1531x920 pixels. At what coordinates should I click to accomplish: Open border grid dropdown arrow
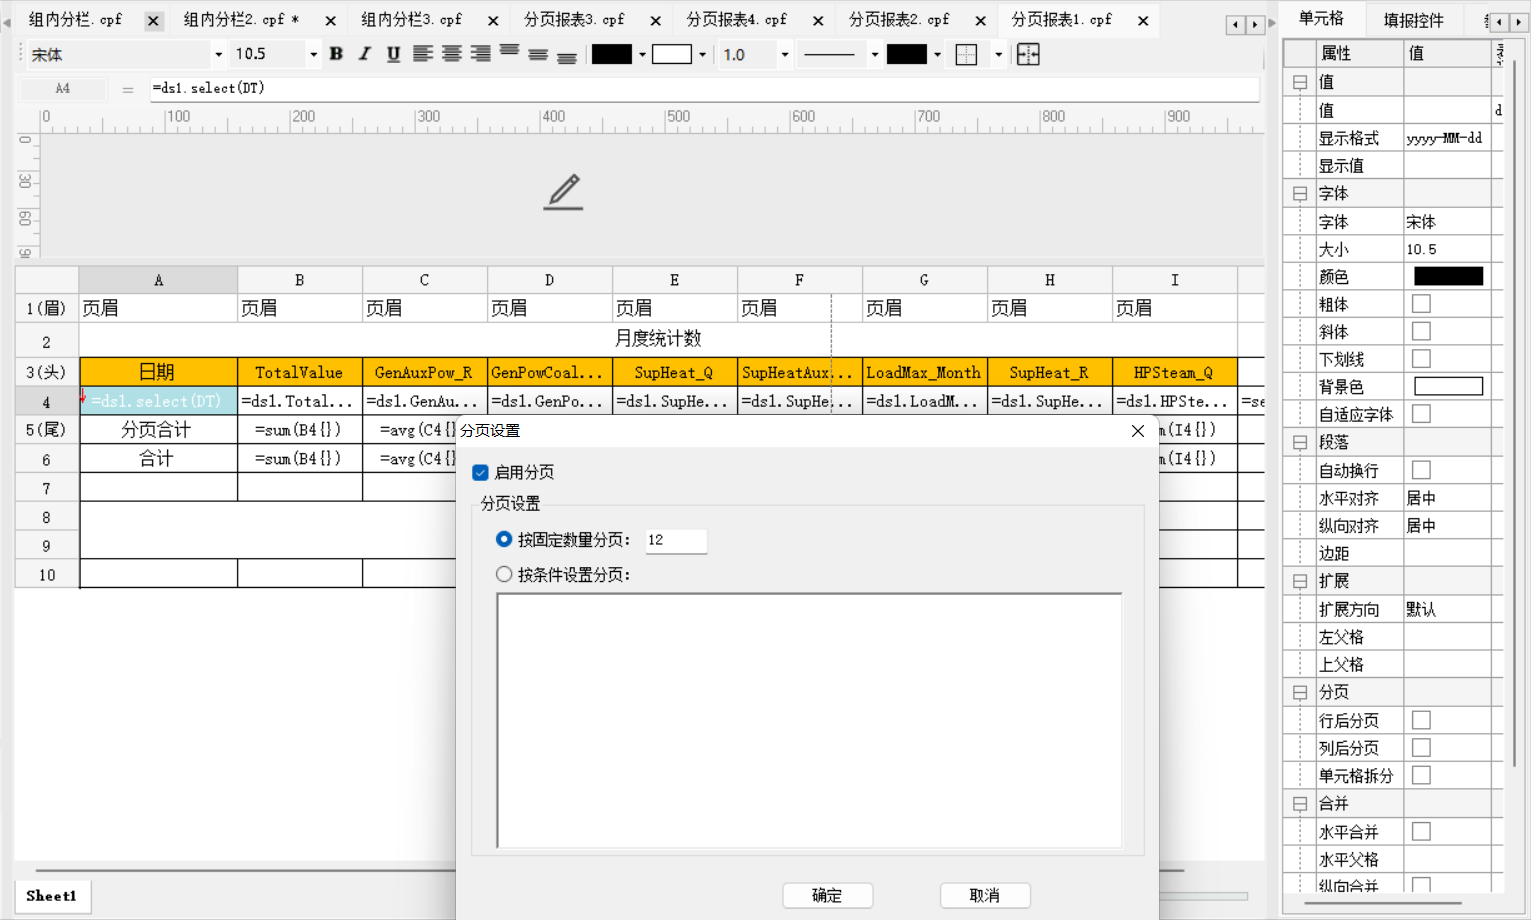click(998, 55)
